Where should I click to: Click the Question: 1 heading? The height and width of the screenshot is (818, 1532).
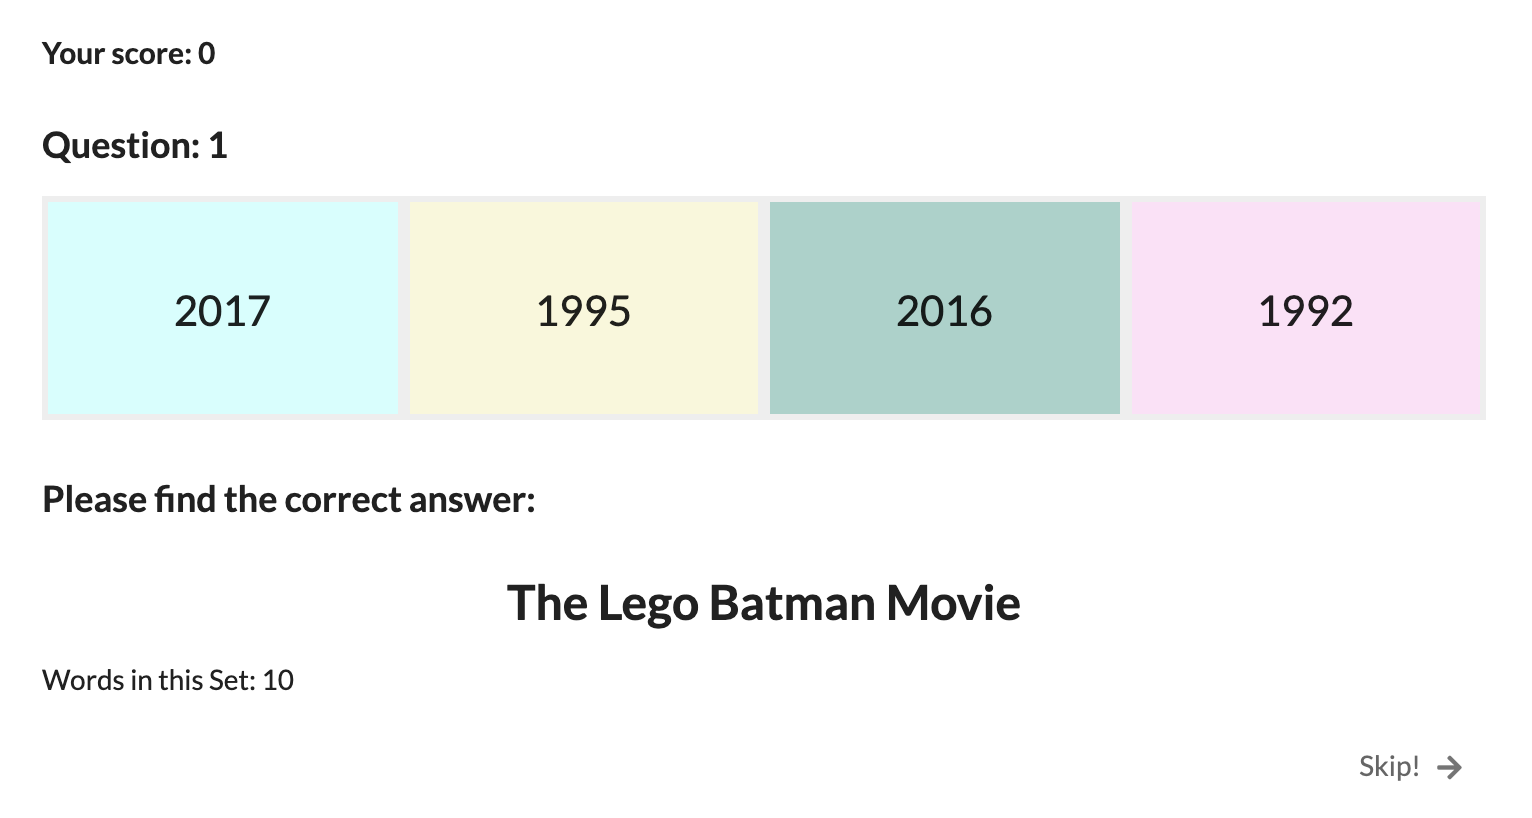[x=135, y=145]
